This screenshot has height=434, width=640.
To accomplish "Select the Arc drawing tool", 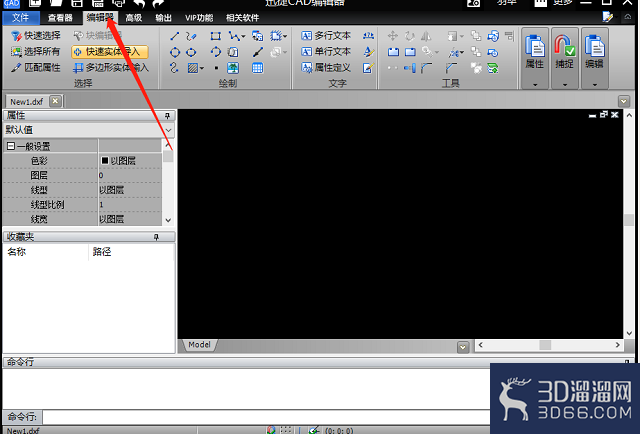I will 216,52.
